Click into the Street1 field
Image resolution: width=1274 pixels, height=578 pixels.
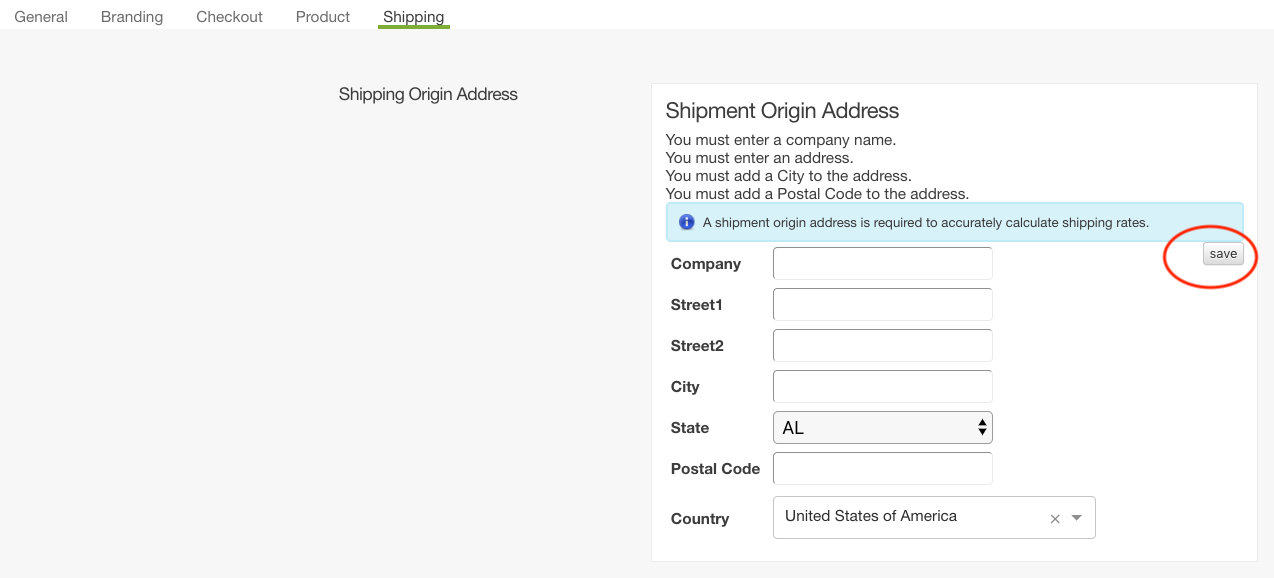pos(882,305)
